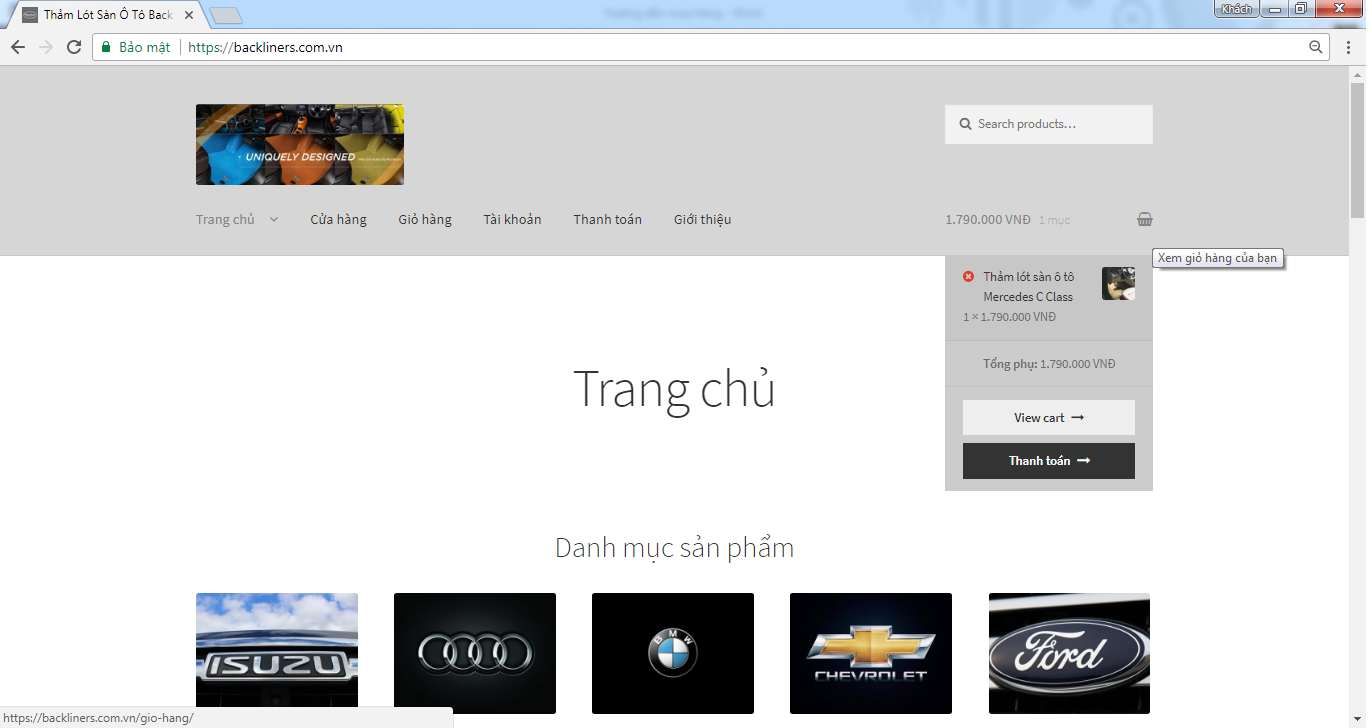Screen dimensions: 1372x728
Task: Click the Khách guest profile button
Action: pos(1236,9)
